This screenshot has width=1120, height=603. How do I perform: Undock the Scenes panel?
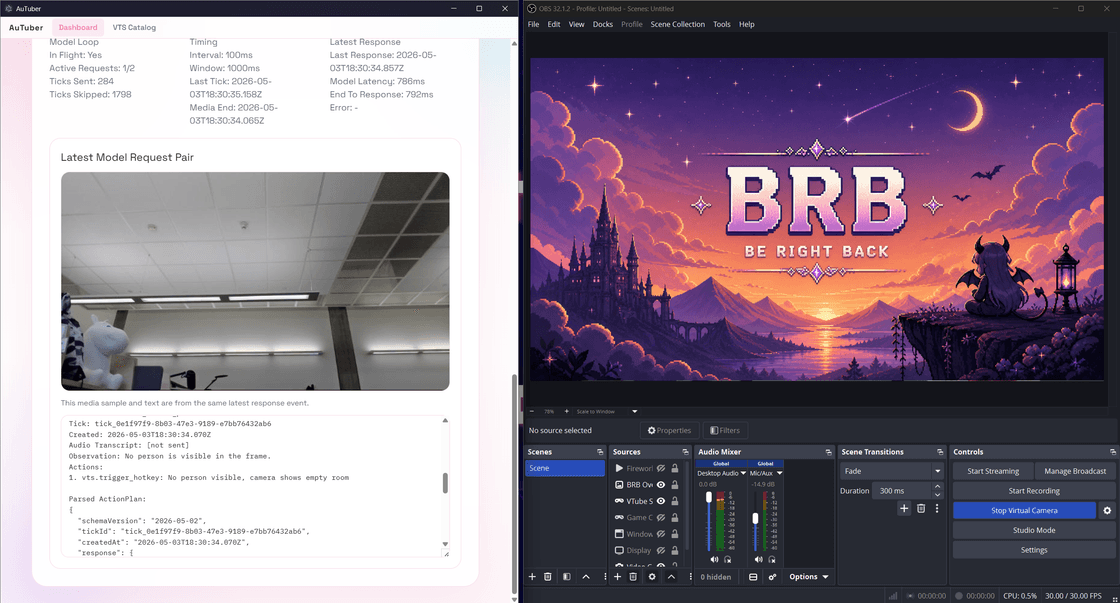(600, 452)
